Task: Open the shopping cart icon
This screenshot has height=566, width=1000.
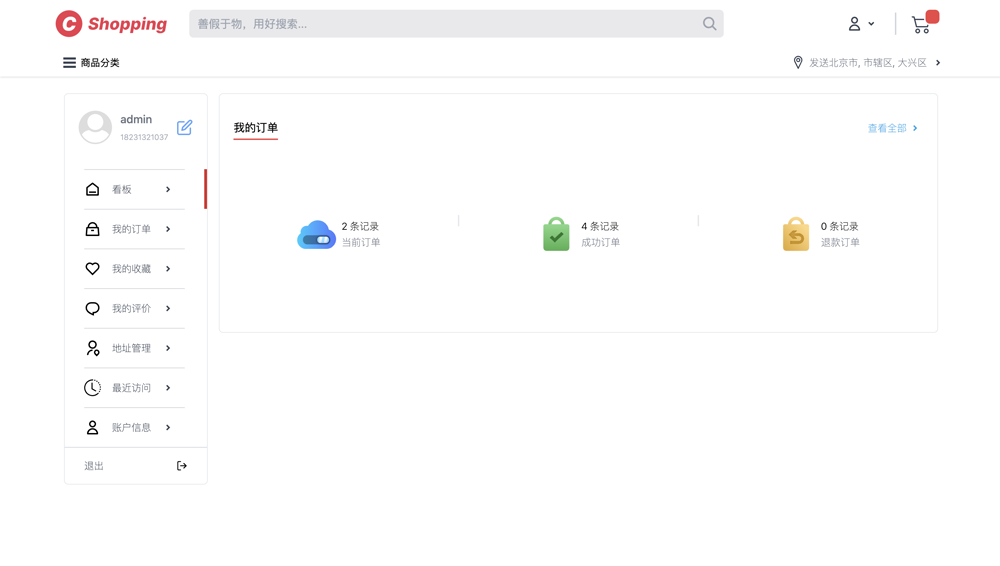Action: tap(921, 25)
